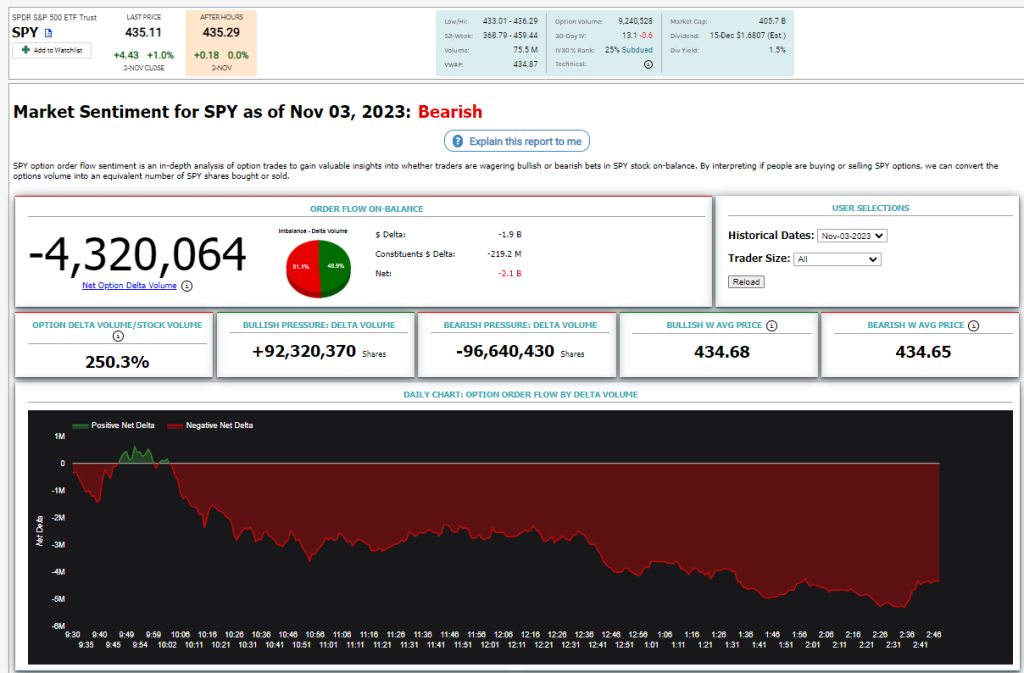The image size is (1024, 673).
Task: Click the red 51.1% pie slice
Action: pos(302,268)
